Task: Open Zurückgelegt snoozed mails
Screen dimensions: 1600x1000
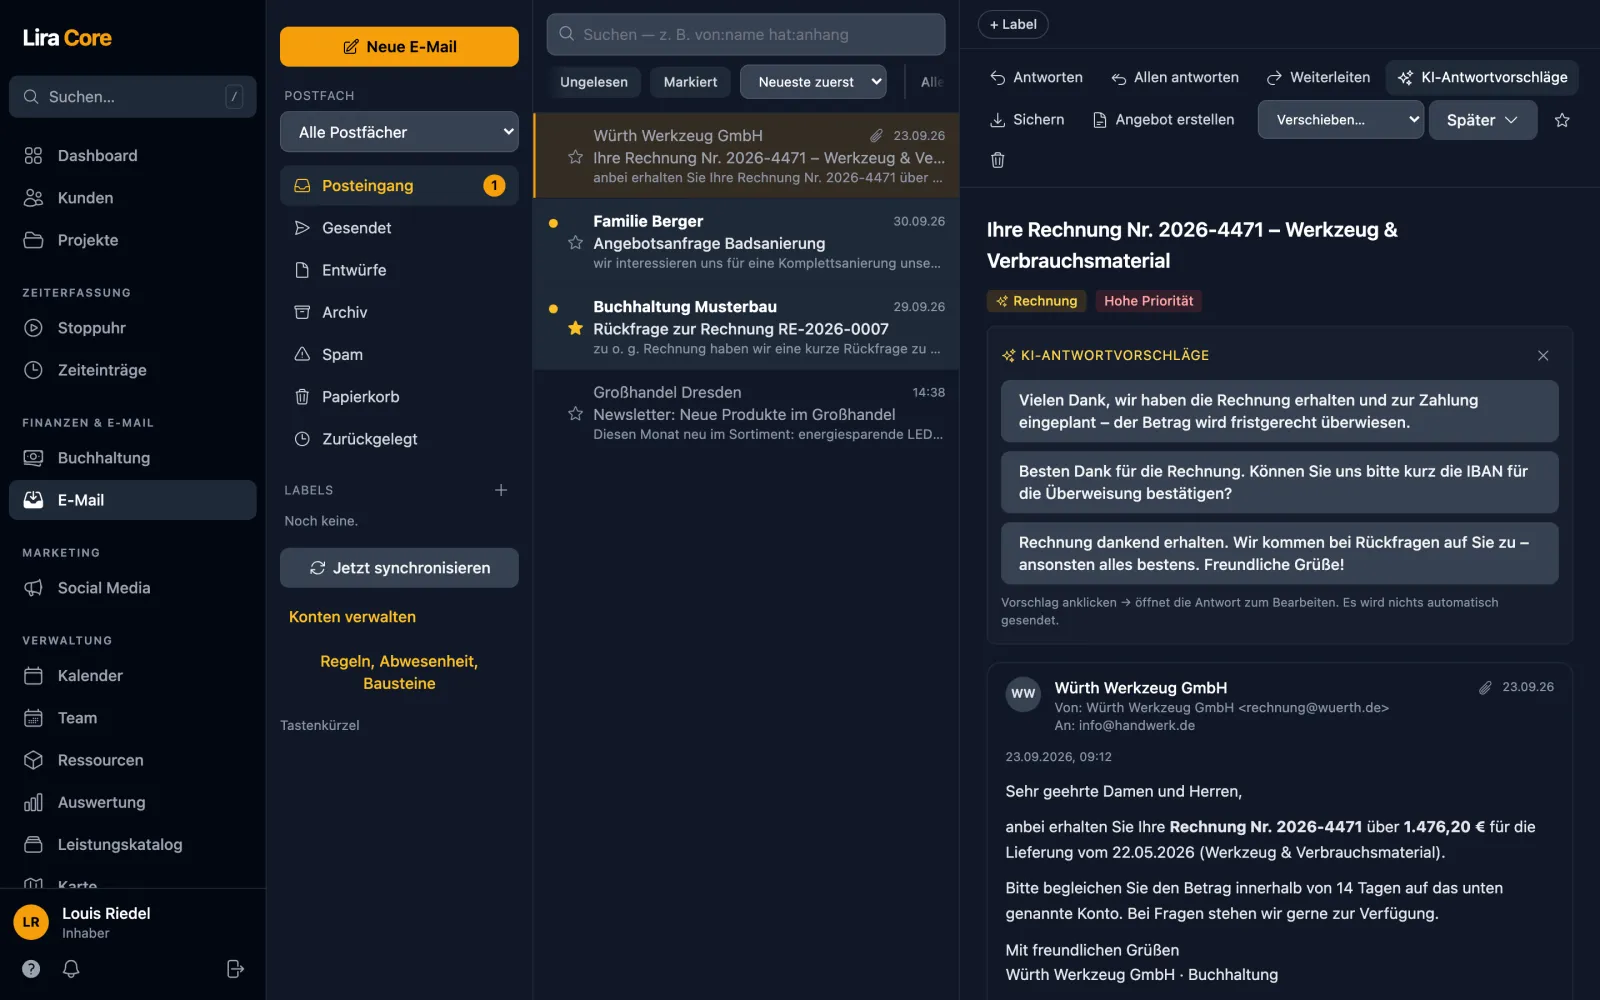Action: pos(399,439)
